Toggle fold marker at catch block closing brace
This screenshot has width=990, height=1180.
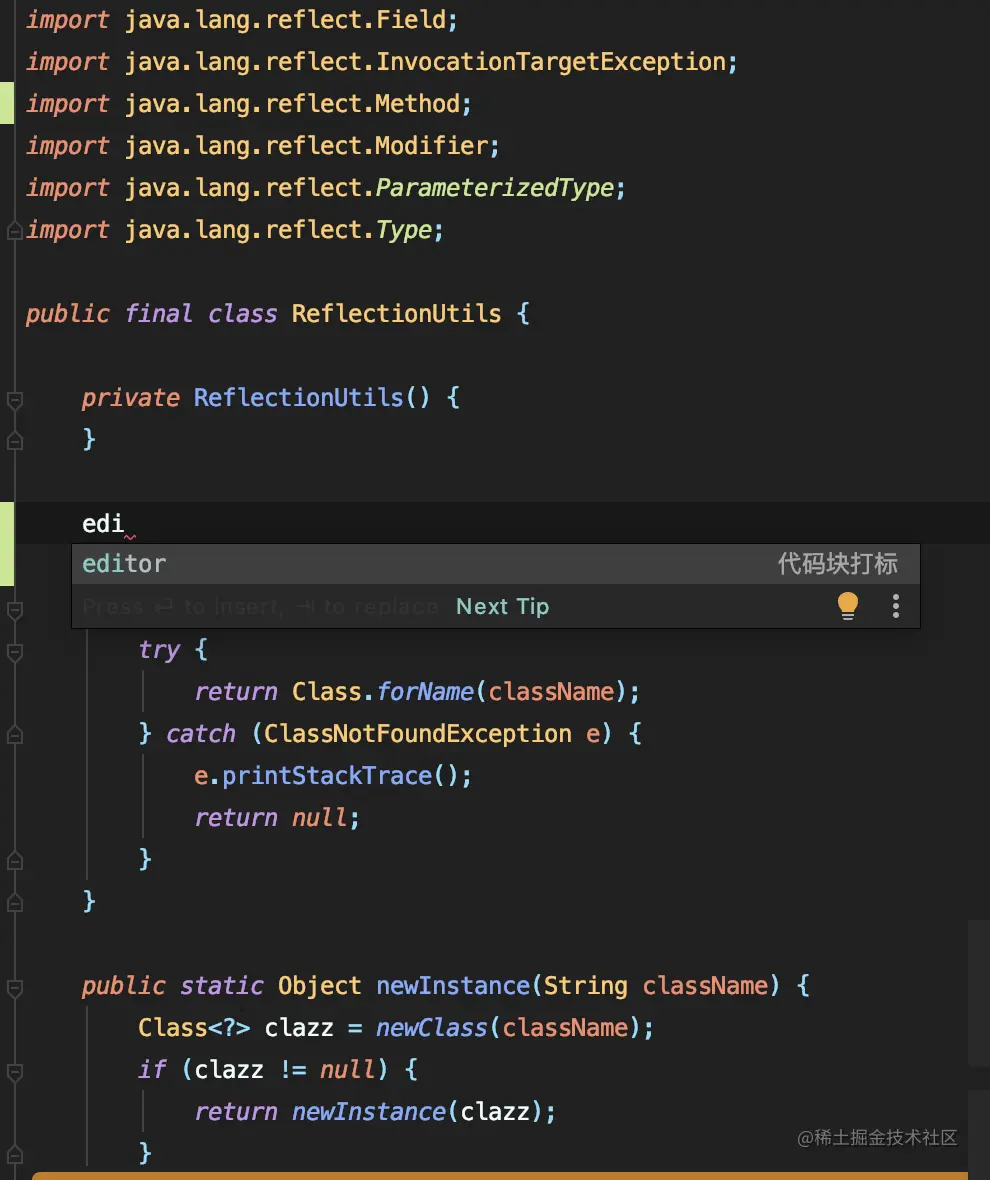pos(14,860)
